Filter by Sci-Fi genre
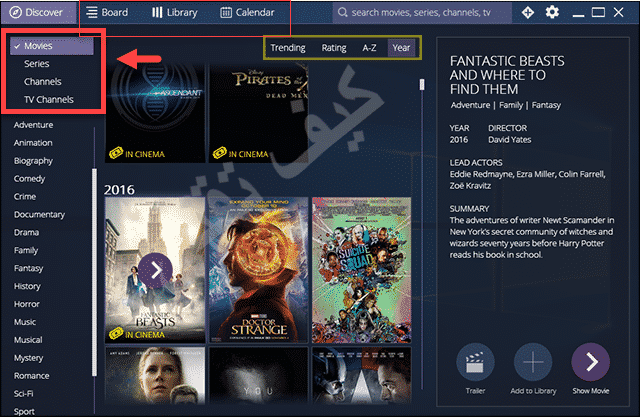 pyautogui.click(x=24, y=394)
